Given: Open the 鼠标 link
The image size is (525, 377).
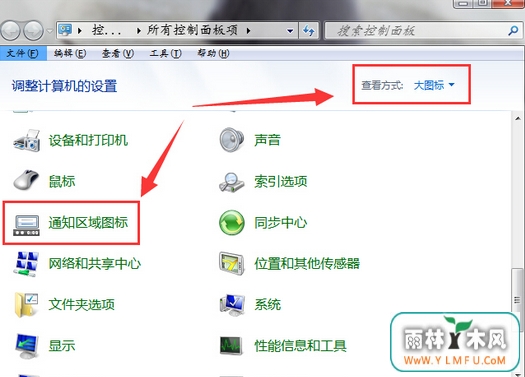Looking at the screenshot, I should click(x=62, y=181).
